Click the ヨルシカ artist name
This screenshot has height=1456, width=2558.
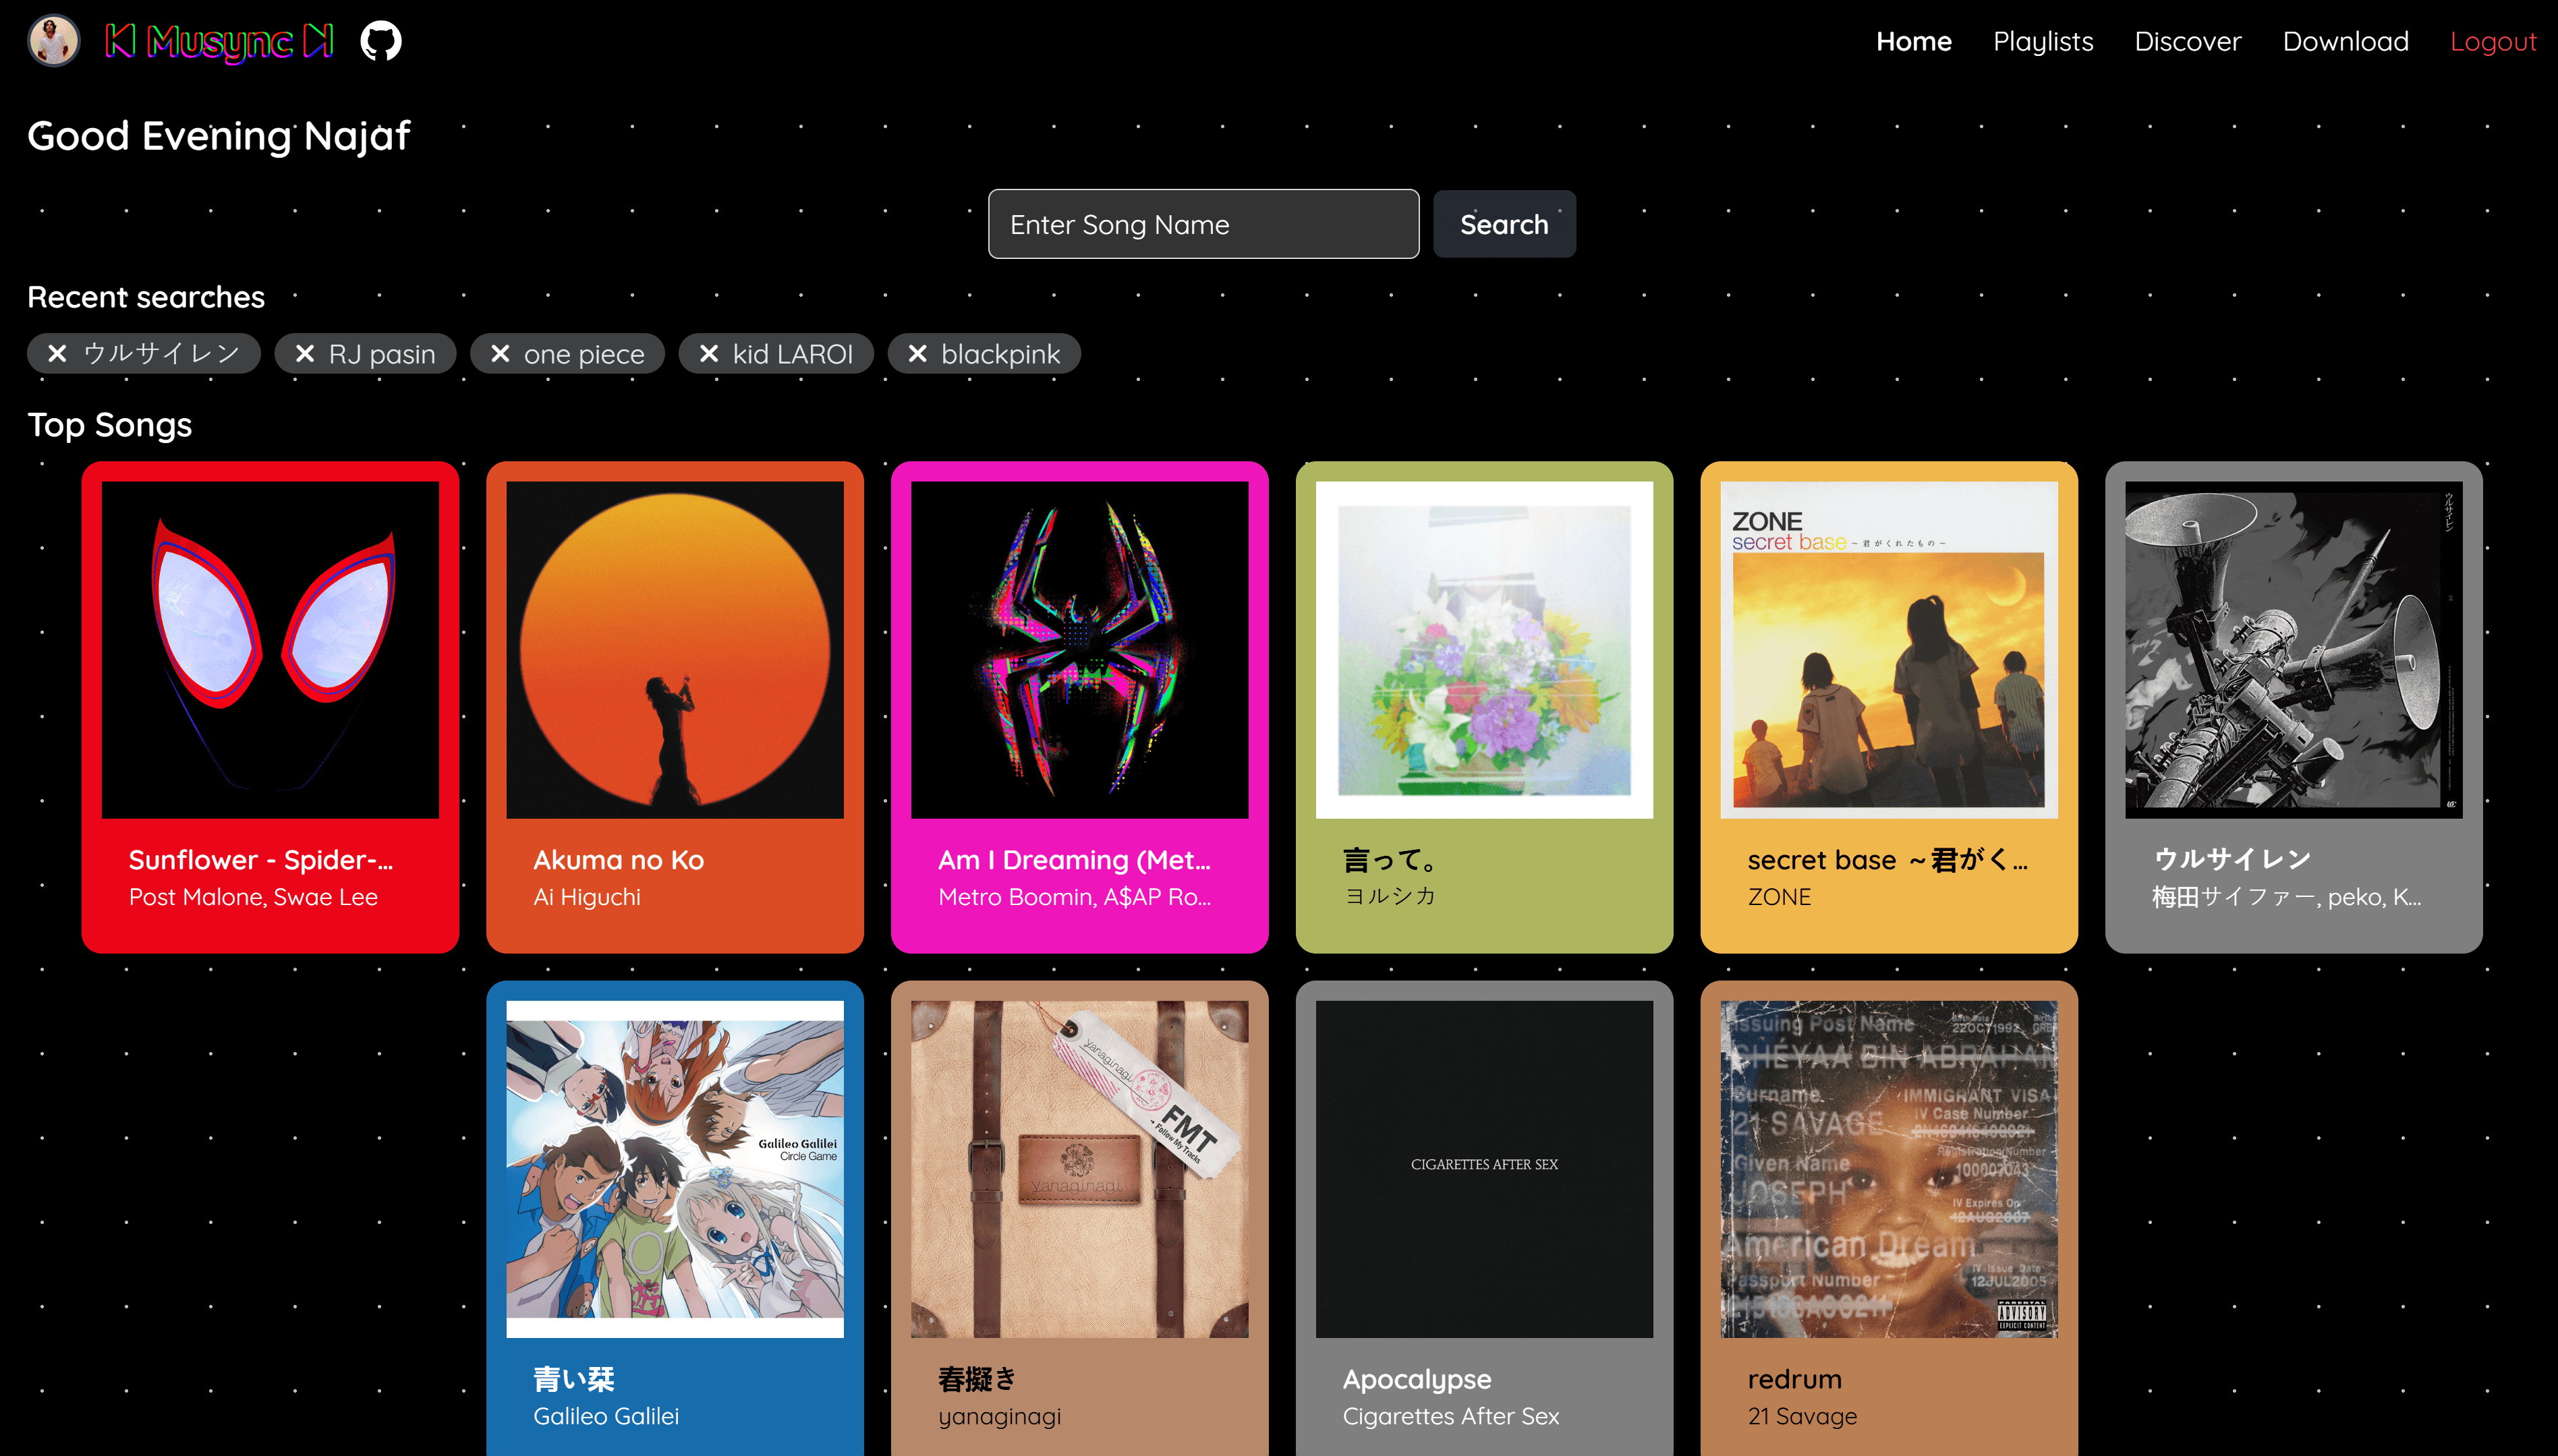1390,896
